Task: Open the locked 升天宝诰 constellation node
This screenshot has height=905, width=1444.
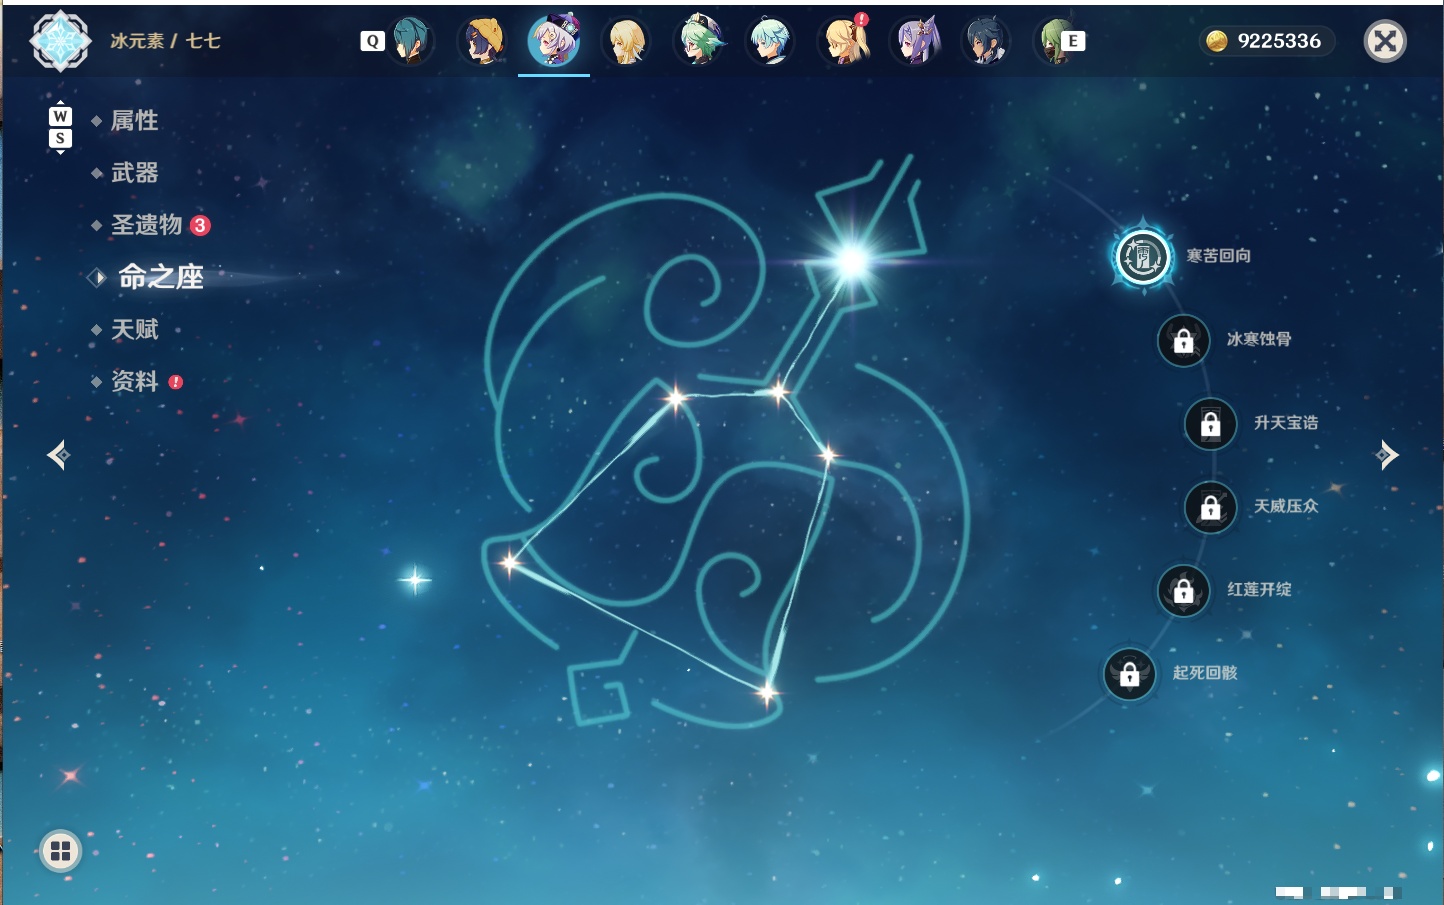Action: tap(1210, 424)
